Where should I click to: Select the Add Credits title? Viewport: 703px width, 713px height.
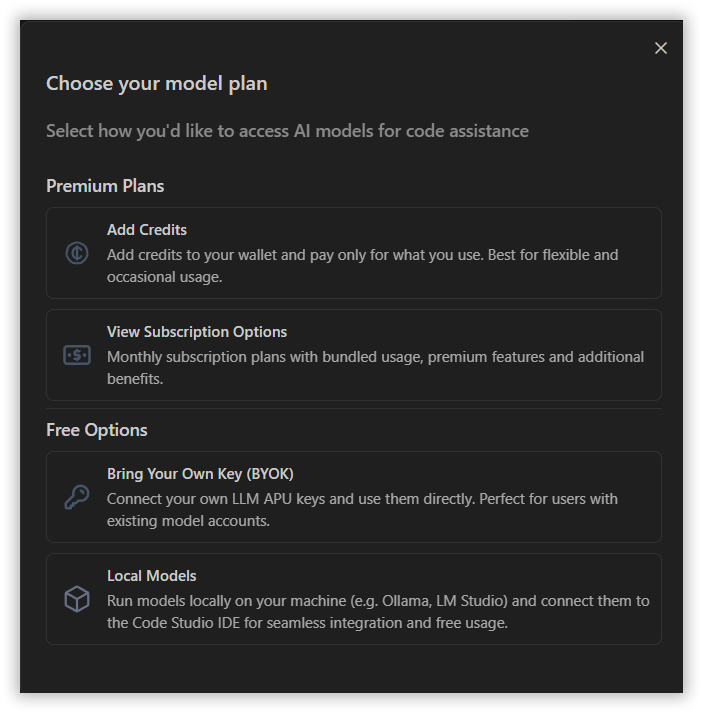147,230
